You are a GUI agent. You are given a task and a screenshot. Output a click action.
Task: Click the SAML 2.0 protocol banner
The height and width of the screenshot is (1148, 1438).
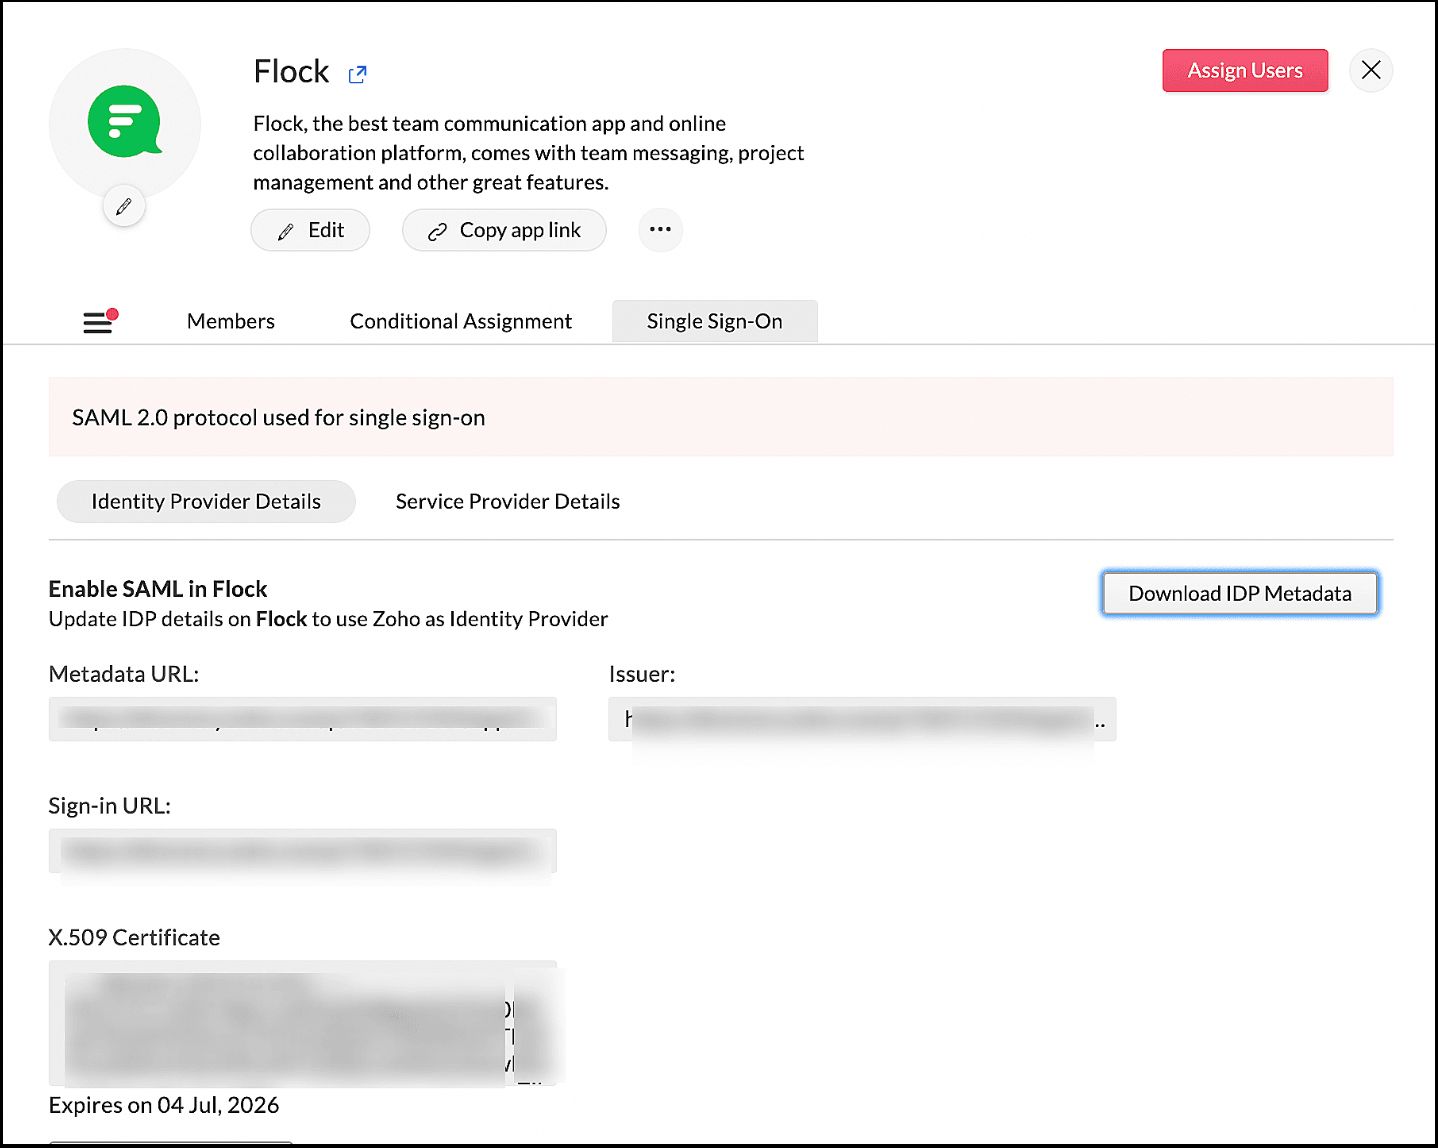(720, 417)
